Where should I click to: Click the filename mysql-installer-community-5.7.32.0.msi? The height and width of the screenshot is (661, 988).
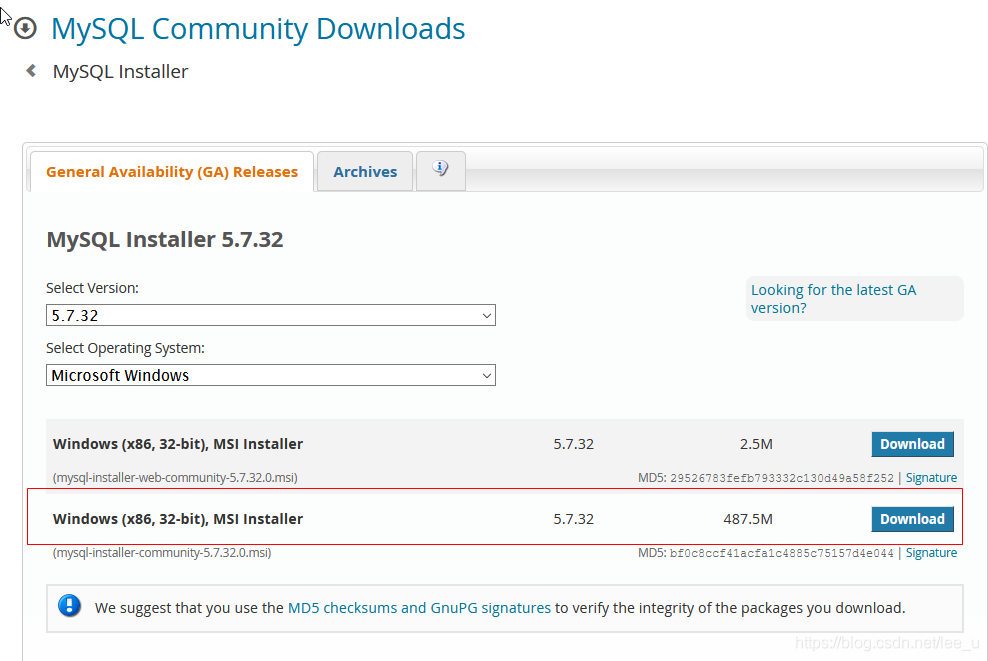point(162,553)
